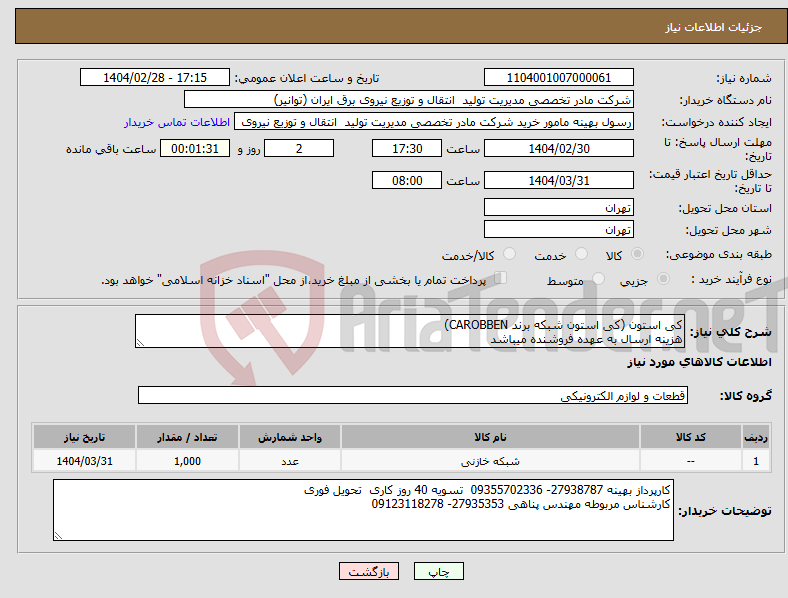The width and height of the screenshot is (788, 598).
Task: Select the خدمت radio button
Action: [581, 254]
